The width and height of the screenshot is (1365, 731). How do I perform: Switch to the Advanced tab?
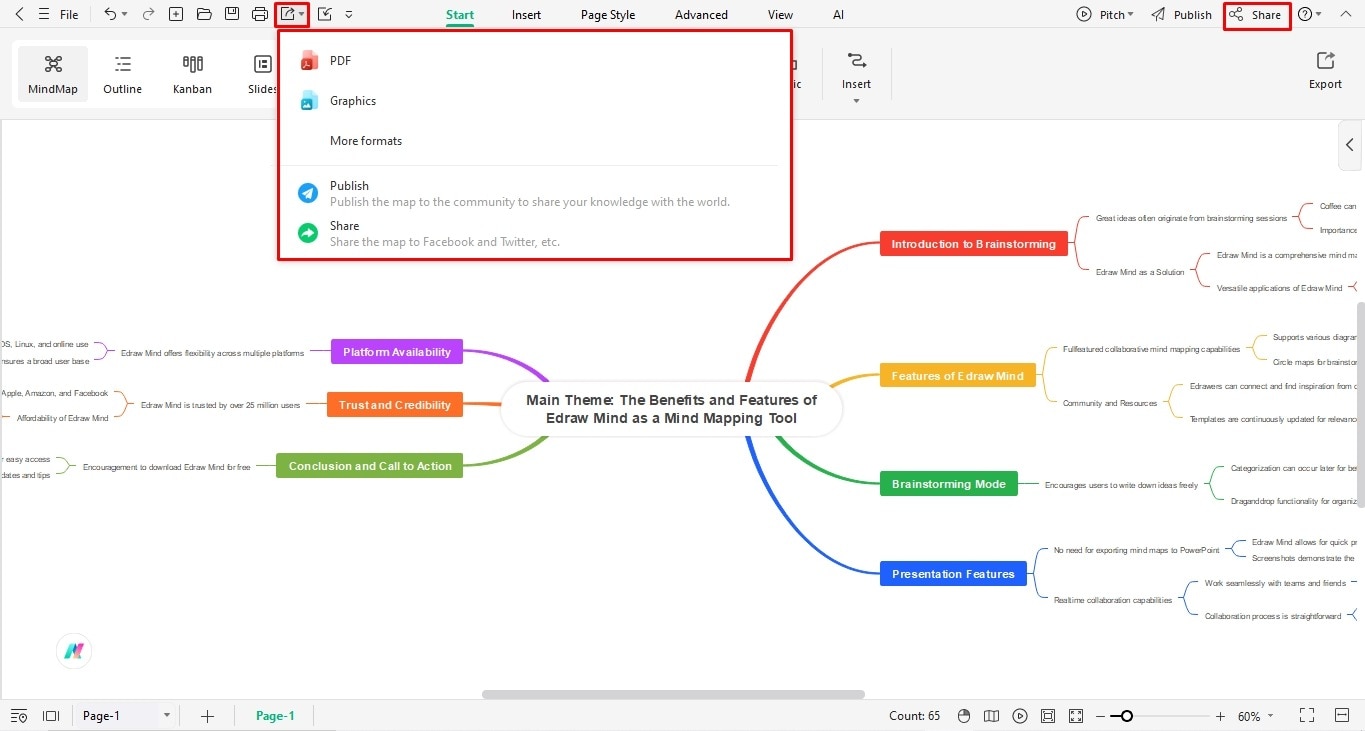(x=701, y=15)
